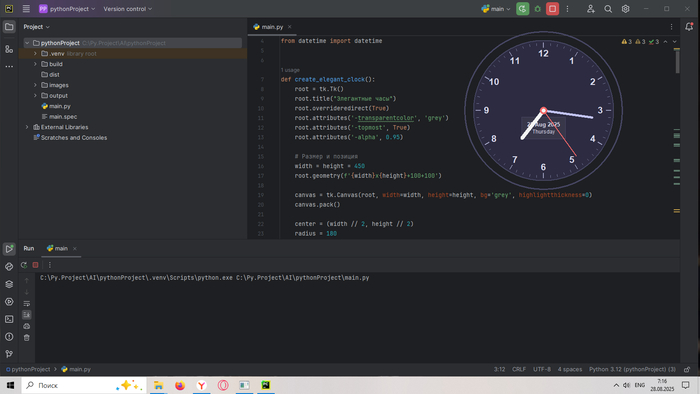The image size is (700, 394).
Task: Open Code With Me user icon
Action: pos(591,9)
